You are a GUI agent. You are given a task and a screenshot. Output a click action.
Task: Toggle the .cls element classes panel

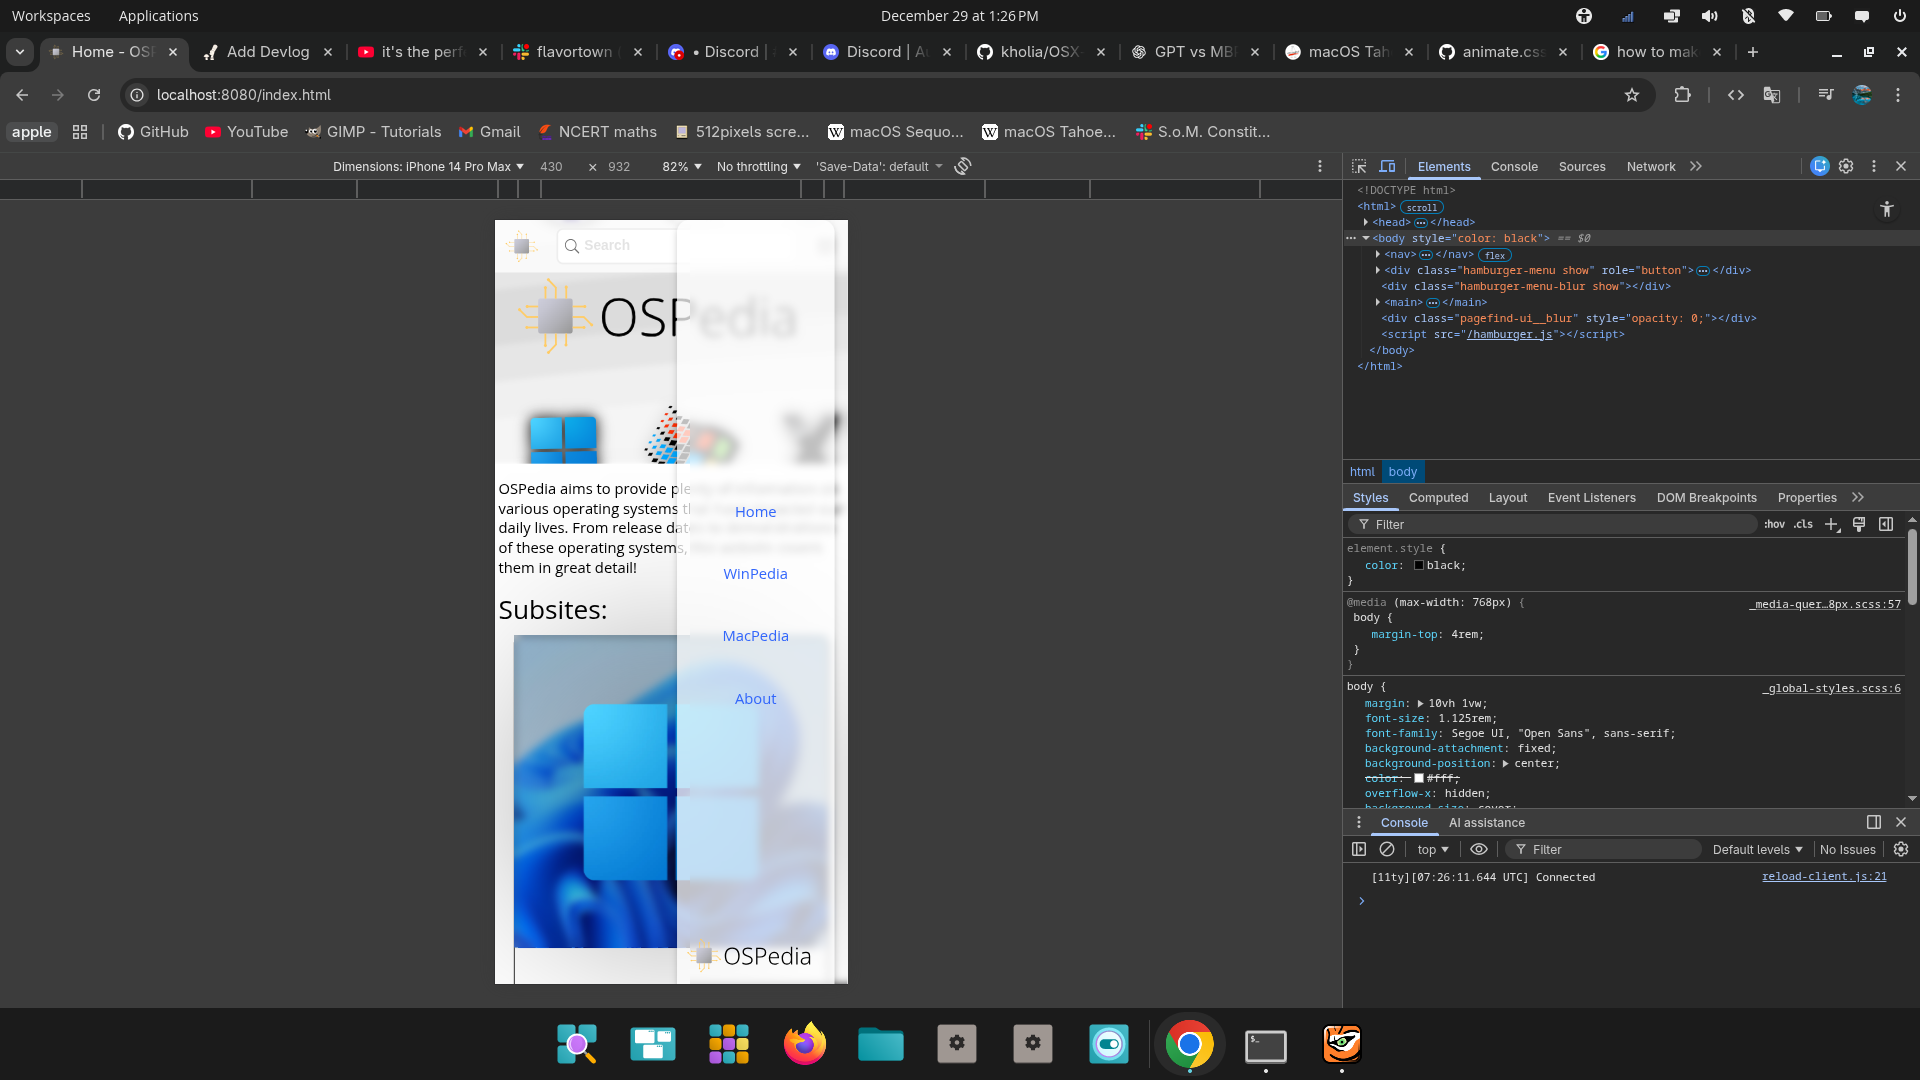1803,524
